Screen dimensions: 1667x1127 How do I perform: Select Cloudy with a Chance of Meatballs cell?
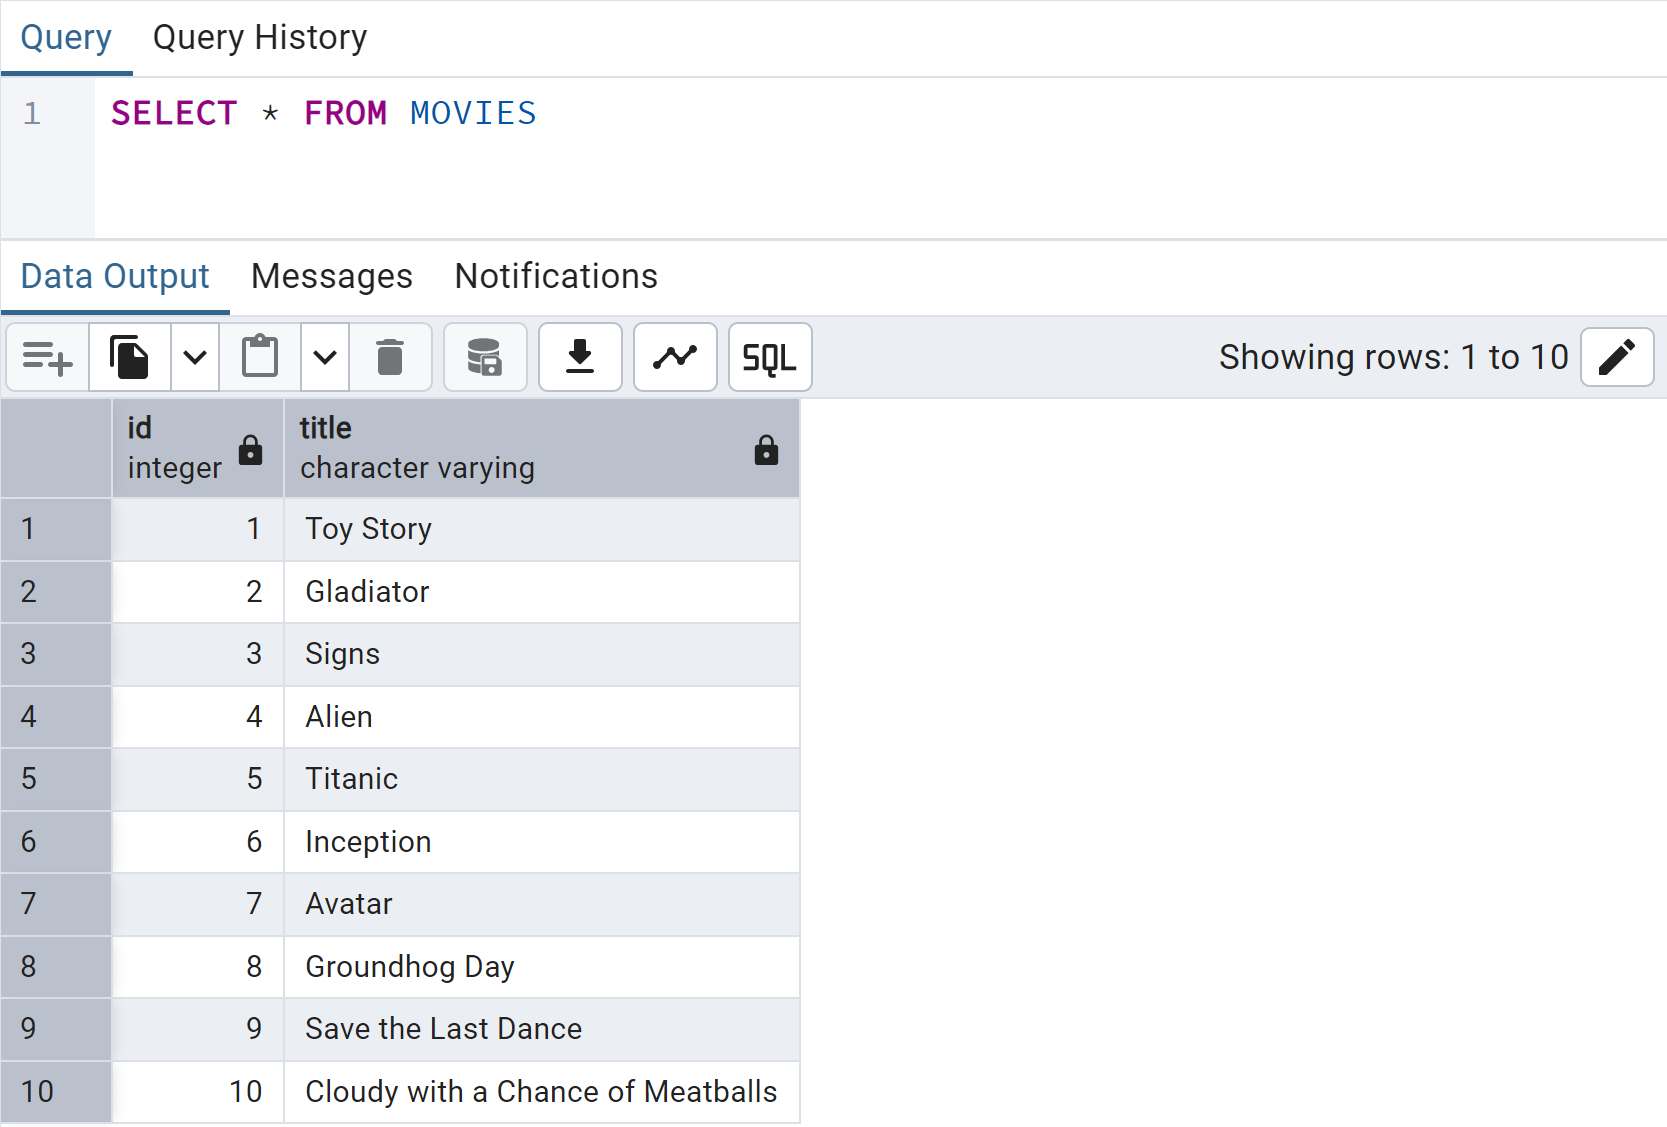pos(542,1092)
